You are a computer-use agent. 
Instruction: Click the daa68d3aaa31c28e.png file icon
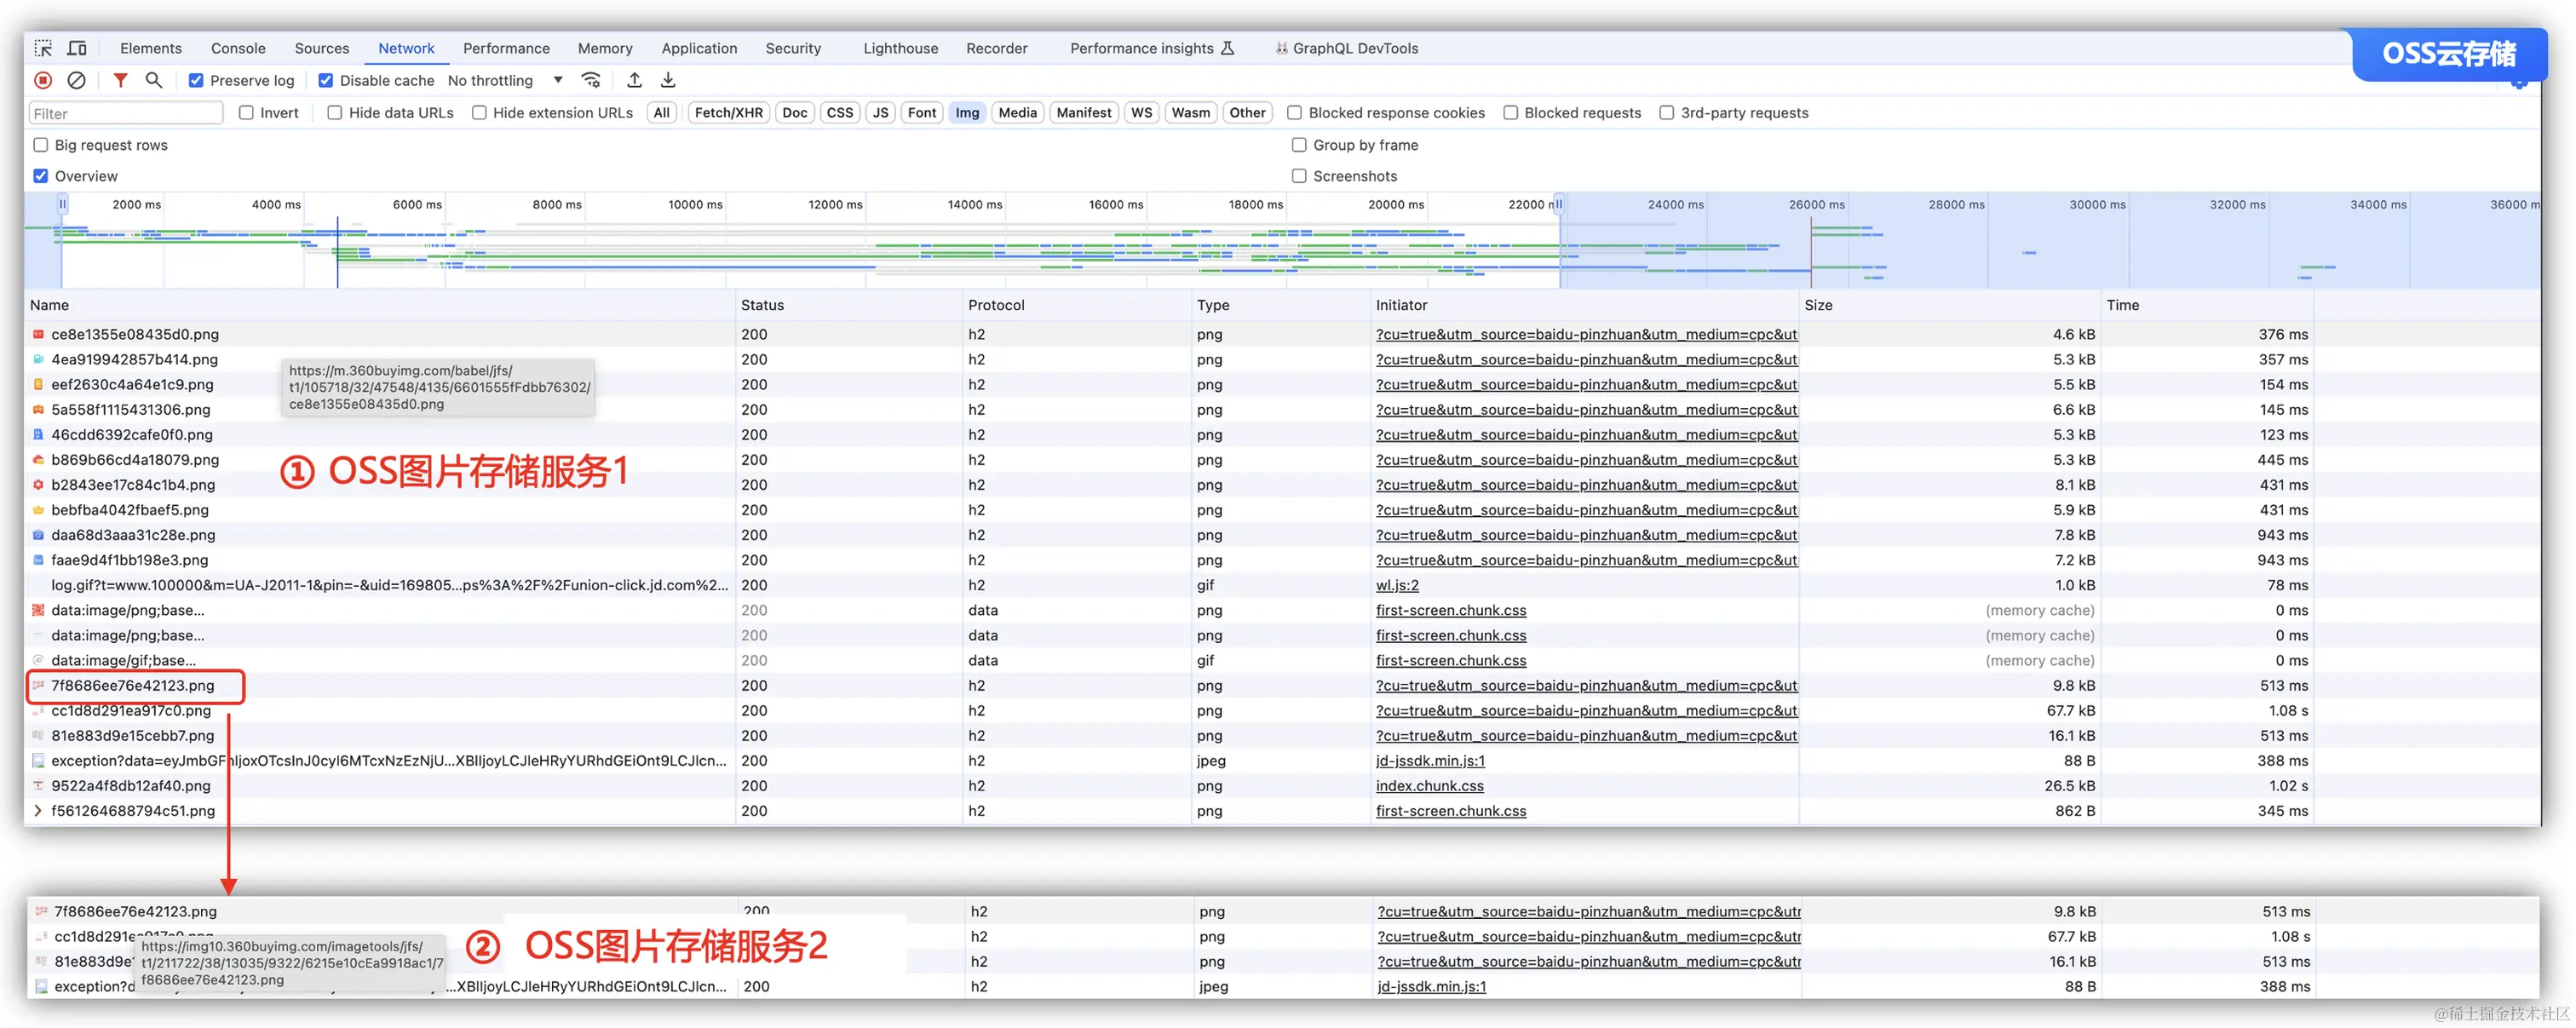pyautogui.click(x=38, y=535)
